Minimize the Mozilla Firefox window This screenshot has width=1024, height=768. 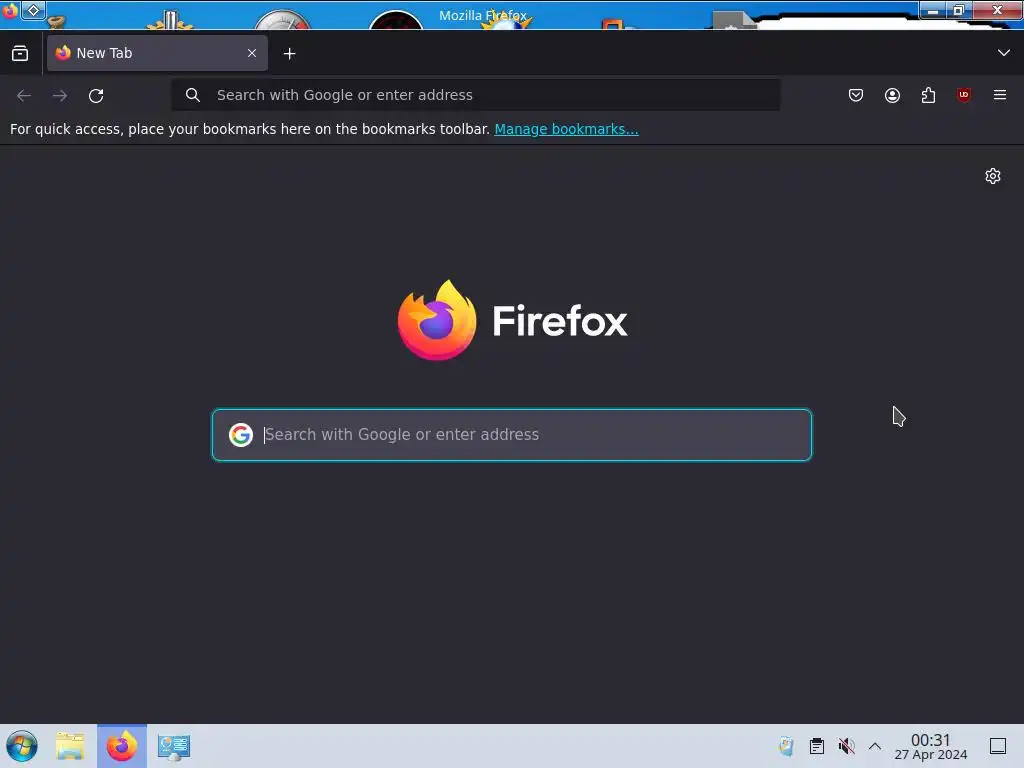point(933,10)
